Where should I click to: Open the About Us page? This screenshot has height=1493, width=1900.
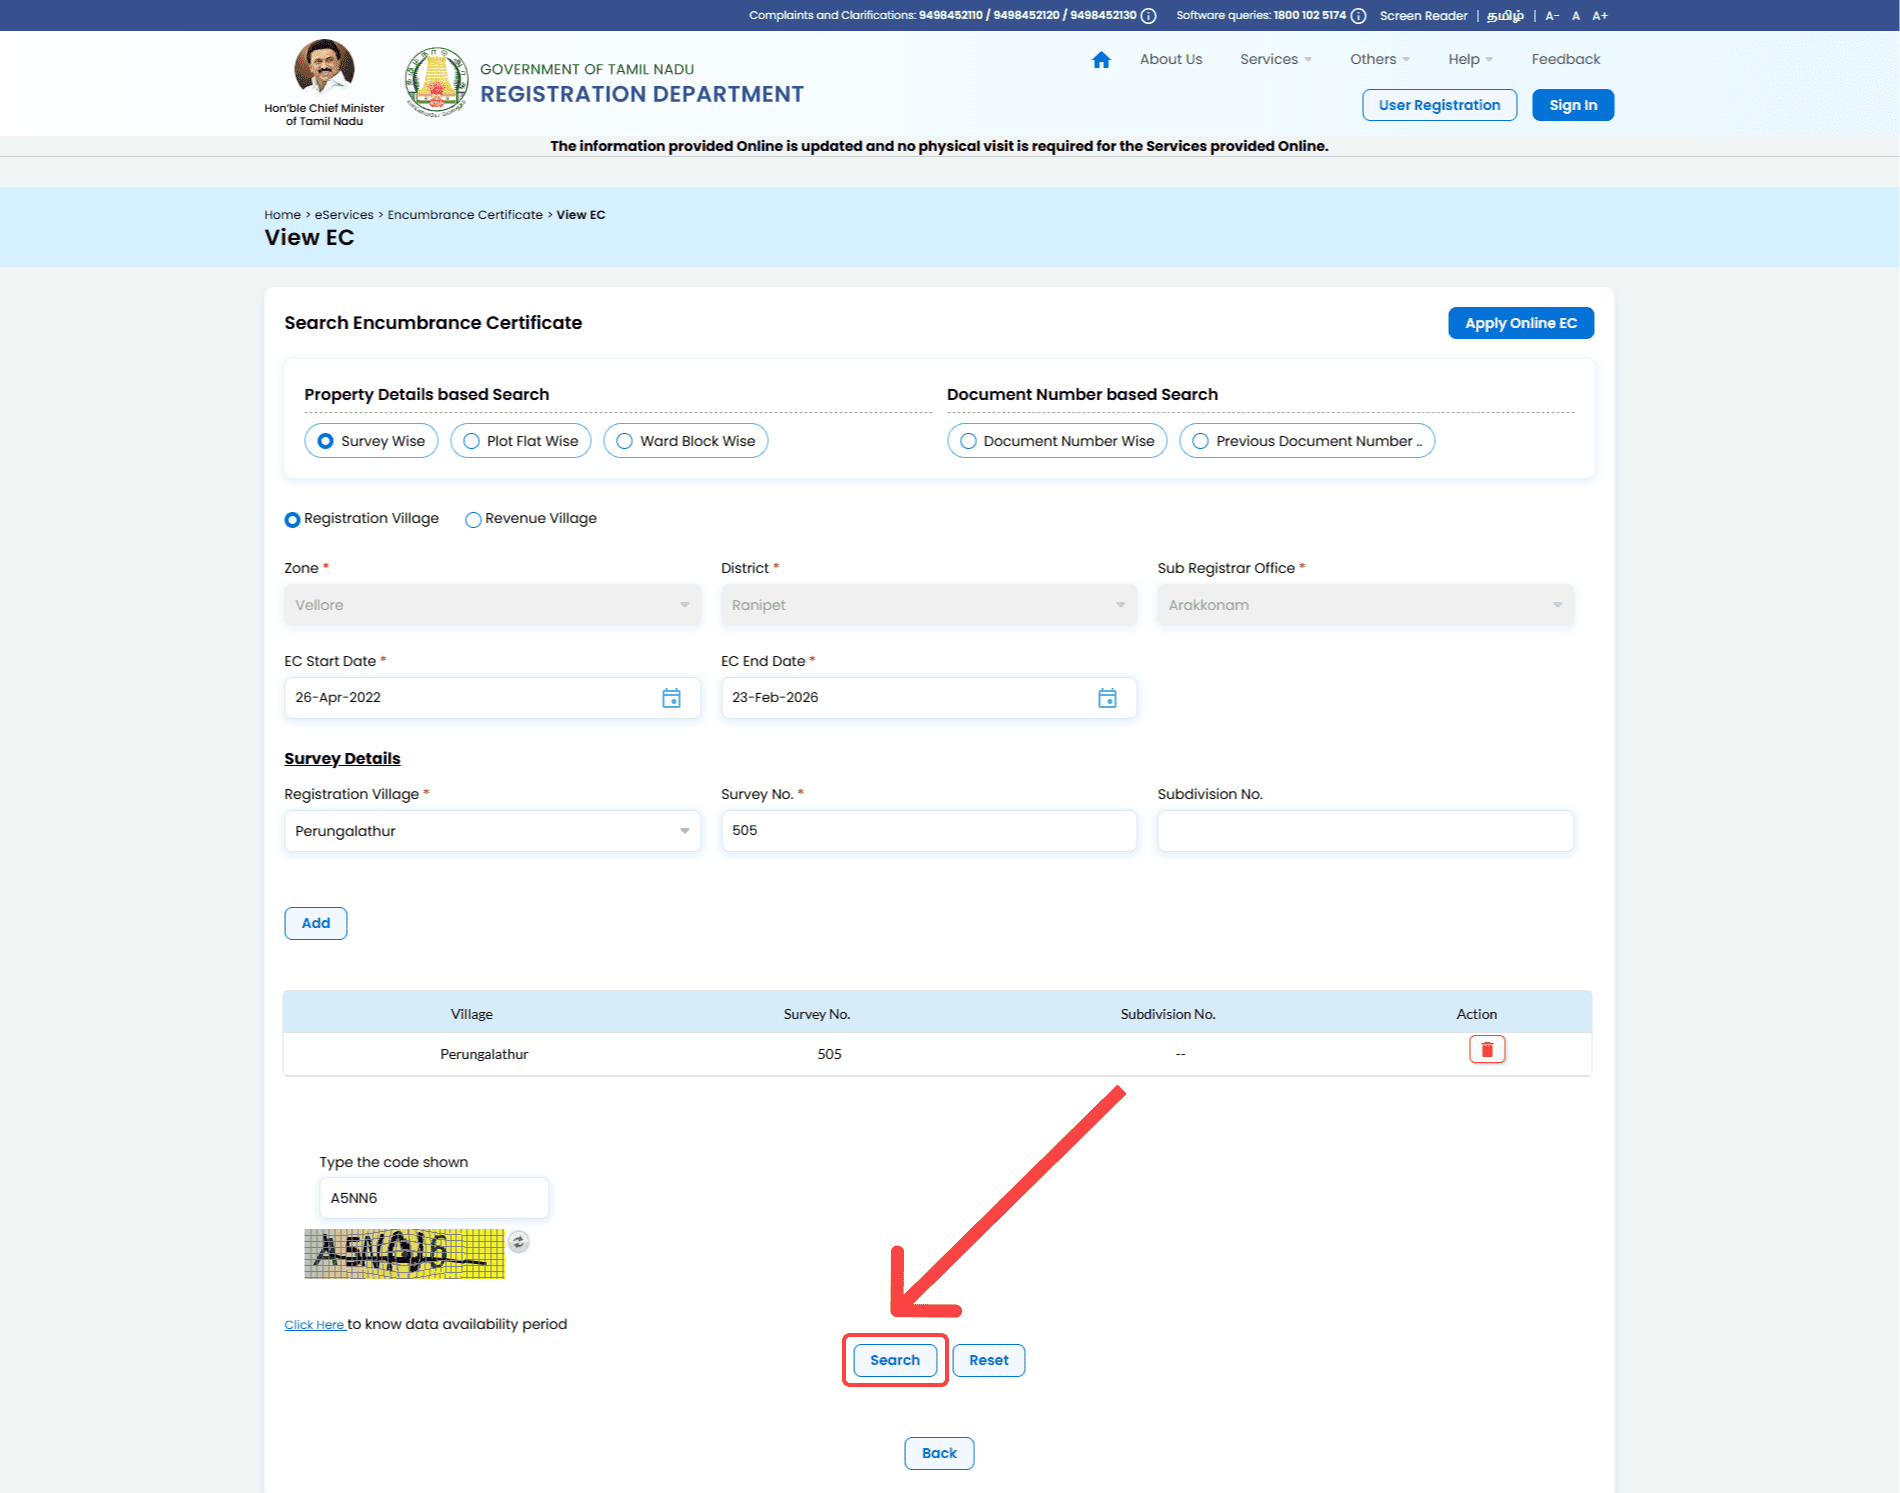coord(1171,60)
